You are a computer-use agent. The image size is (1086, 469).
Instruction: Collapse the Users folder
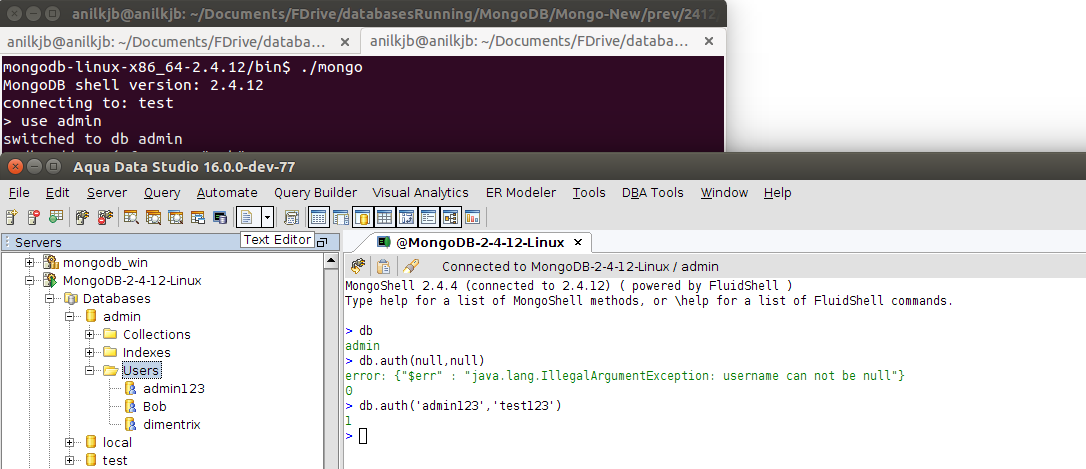90,371
